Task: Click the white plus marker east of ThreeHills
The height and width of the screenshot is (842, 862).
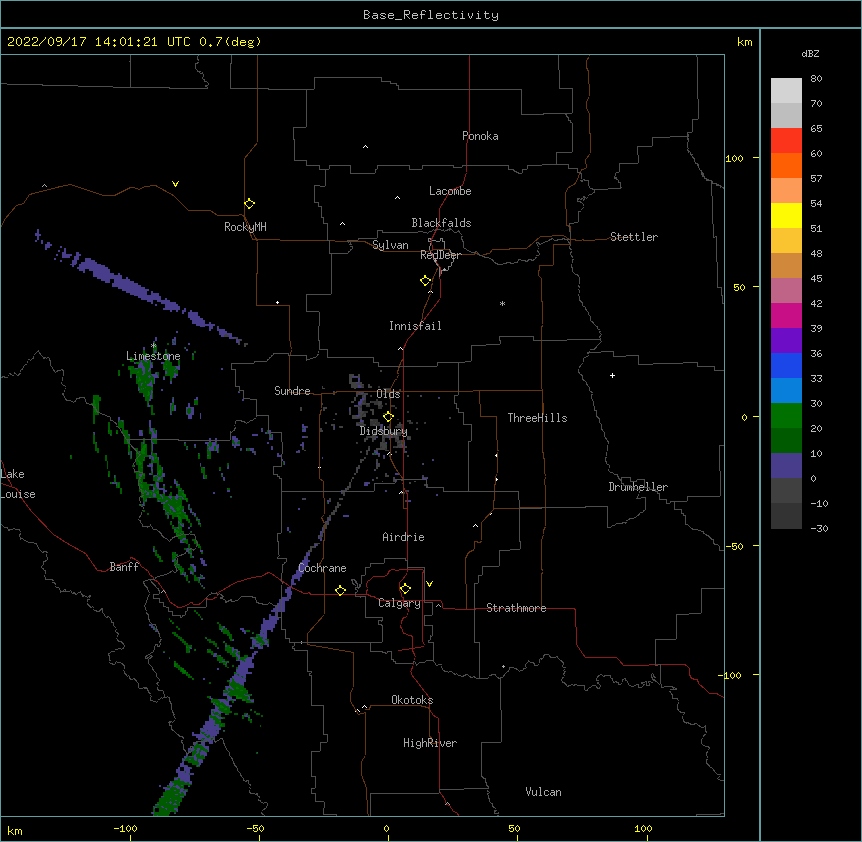Action: pos(612,375)
